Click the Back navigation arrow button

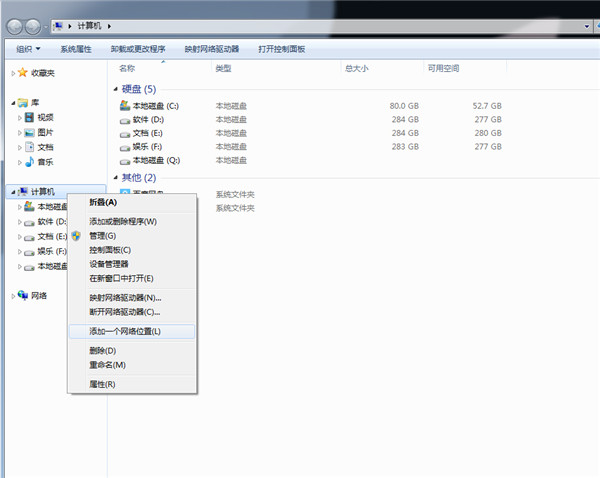(13, 23)
